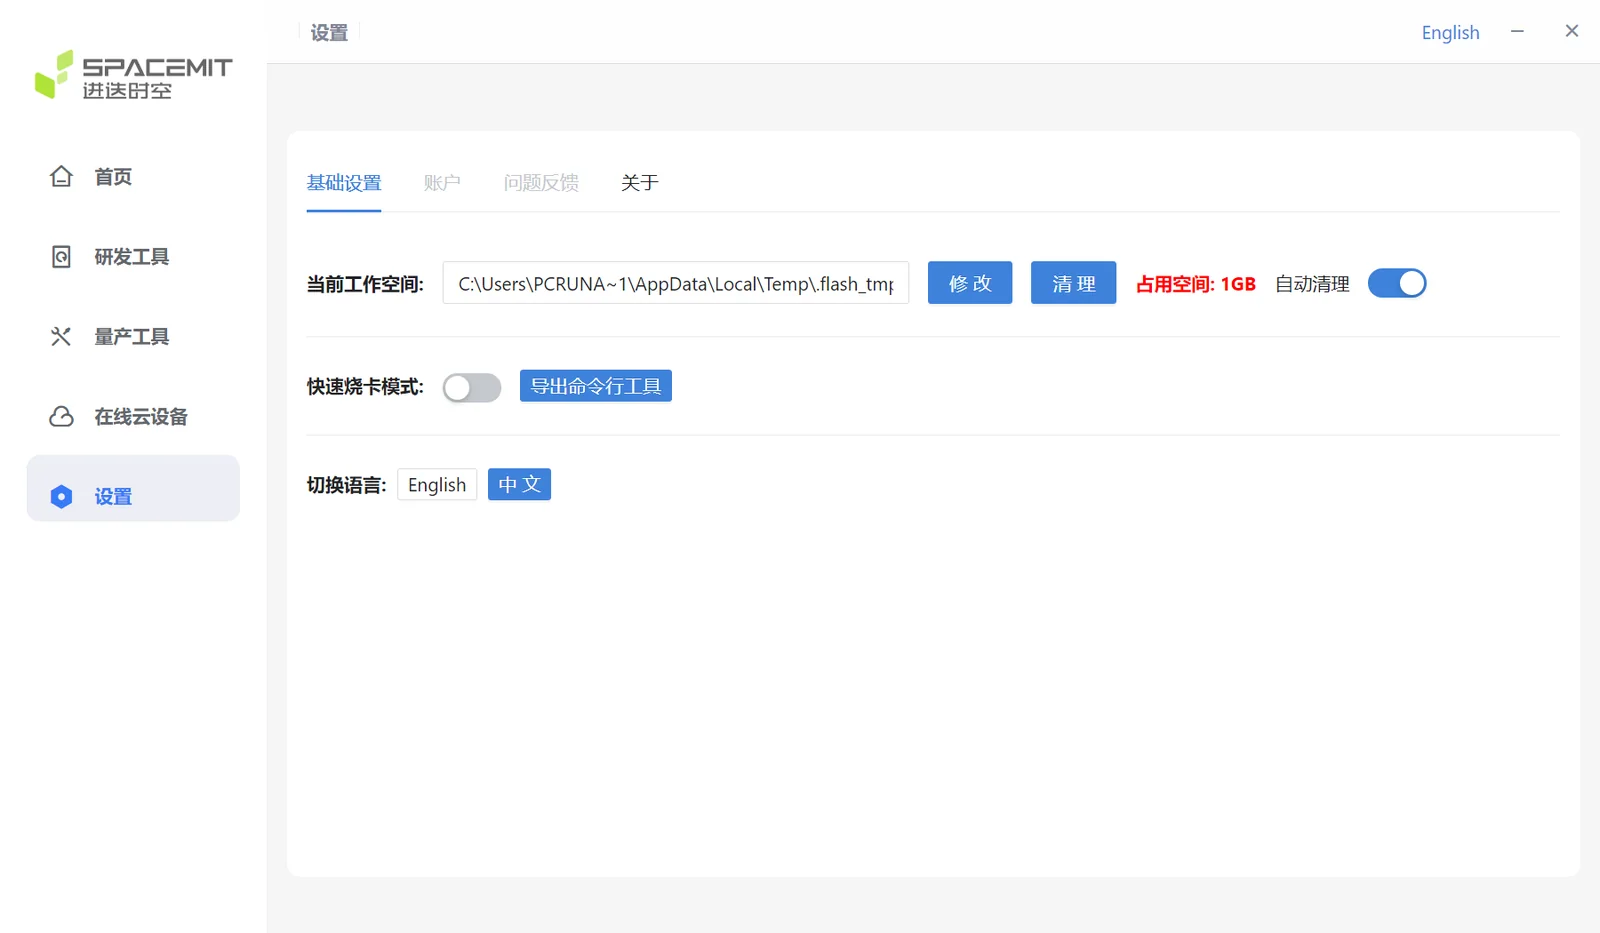Click the 清理 button
This screenshot has width=1600, height=933.
[x=1073, y=283]
